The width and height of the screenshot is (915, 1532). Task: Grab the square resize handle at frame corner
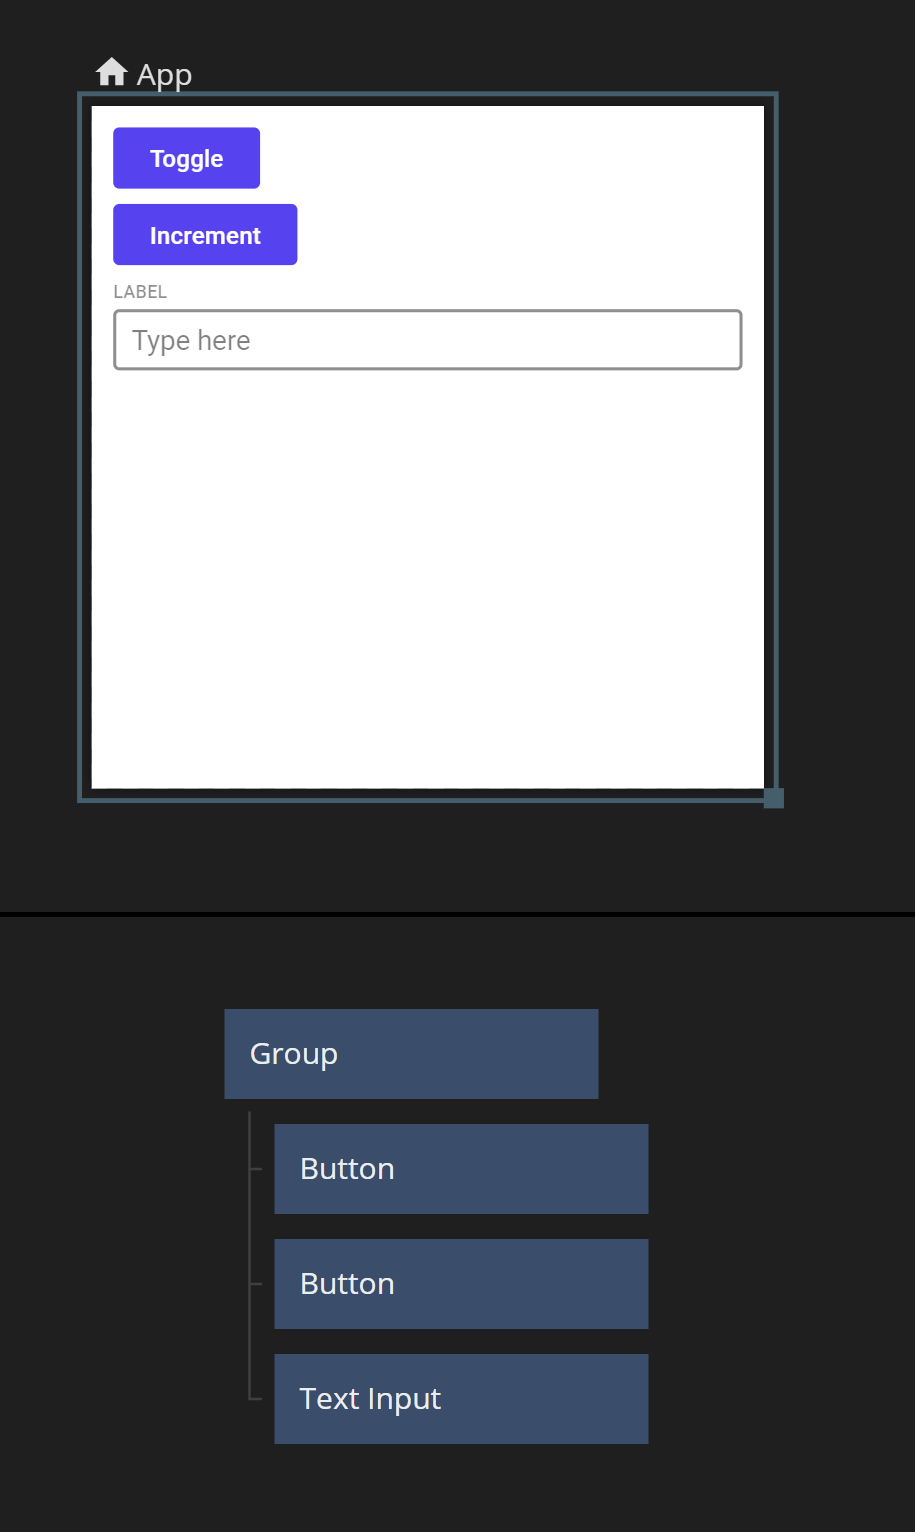pos(773,798)
